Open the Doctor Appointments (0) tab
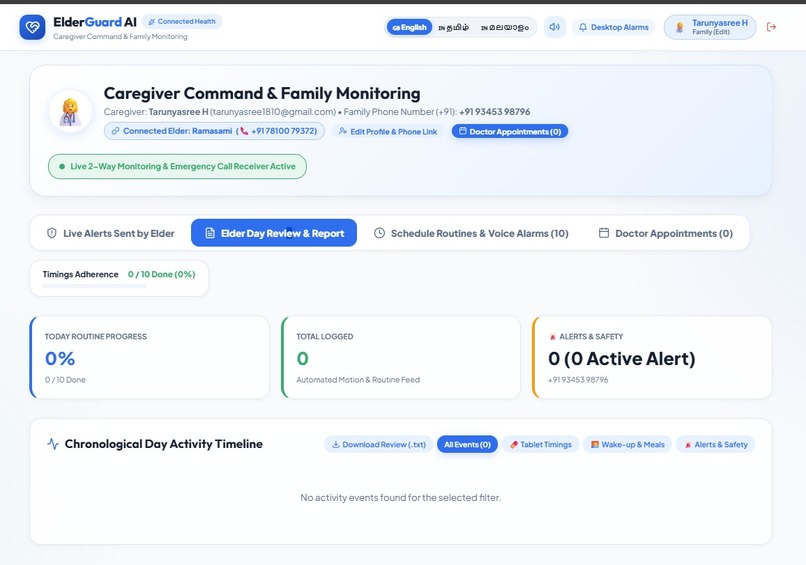Image resolution: width=806 pixels, height=565 pixels. tap(666, 233)
